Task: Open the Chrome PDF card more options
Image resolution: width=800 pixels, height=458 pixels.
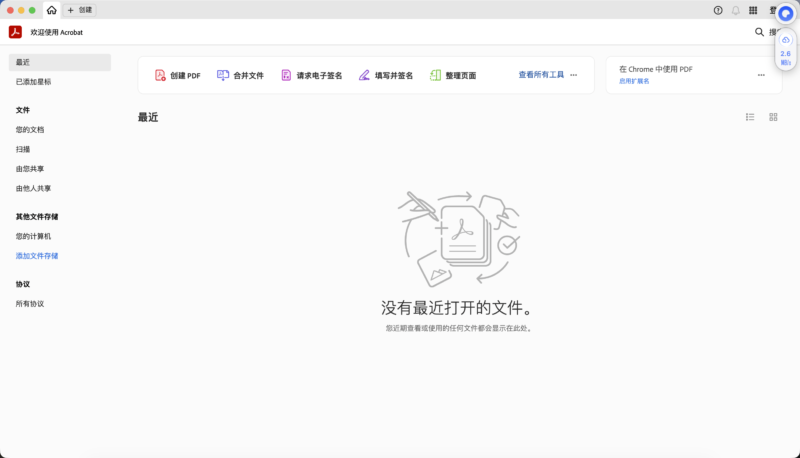Action: tap(761, 75)
